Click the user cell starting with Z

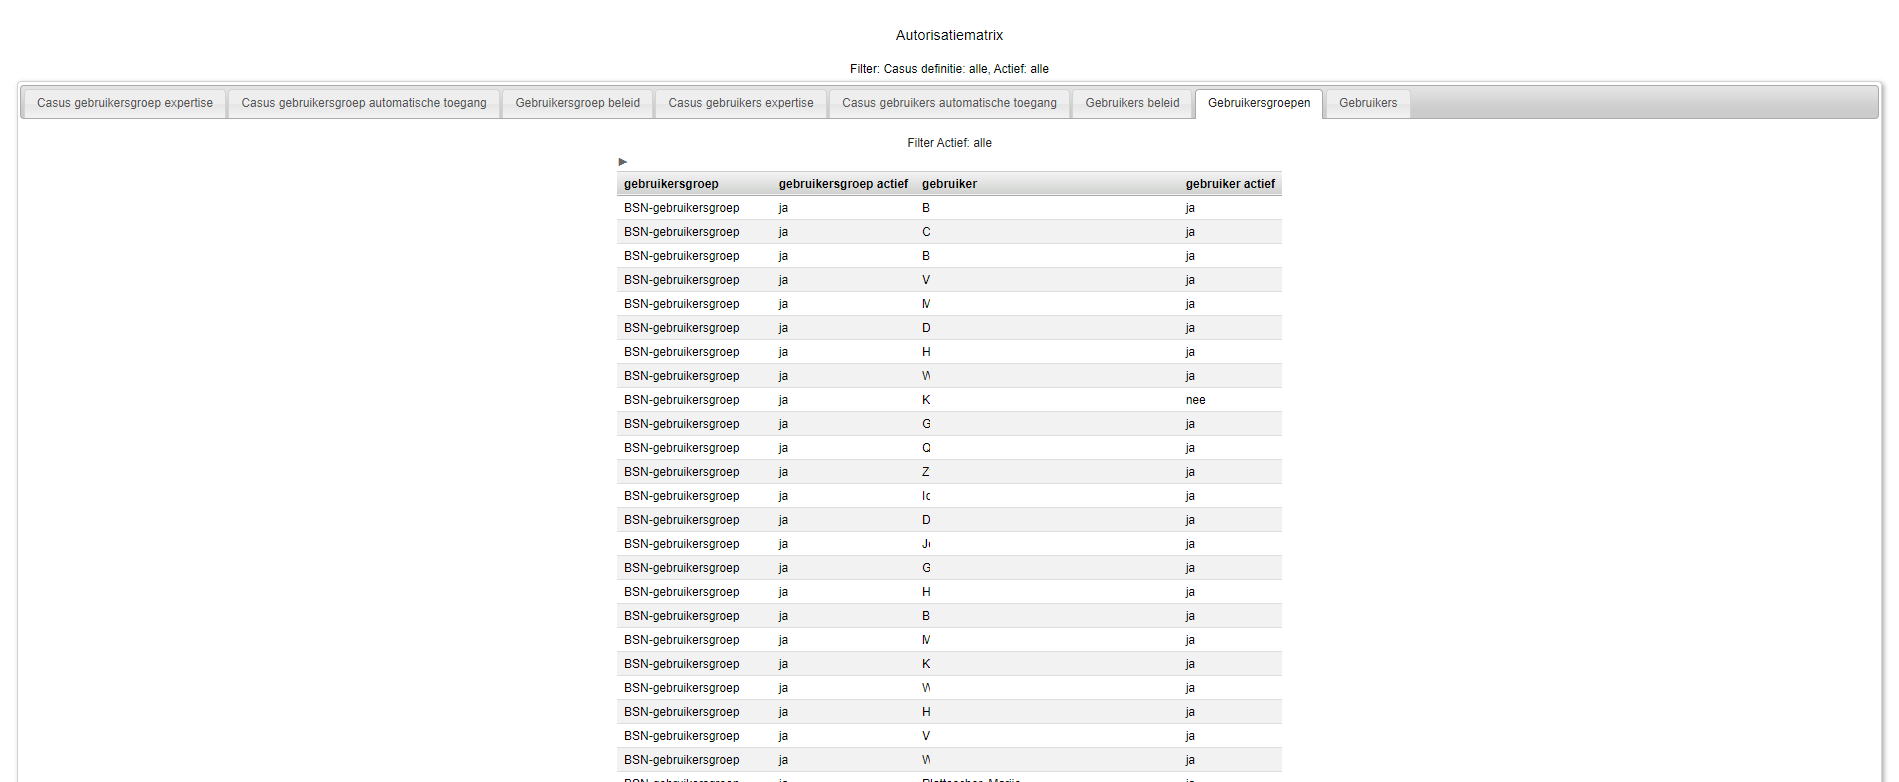[926, 472]
